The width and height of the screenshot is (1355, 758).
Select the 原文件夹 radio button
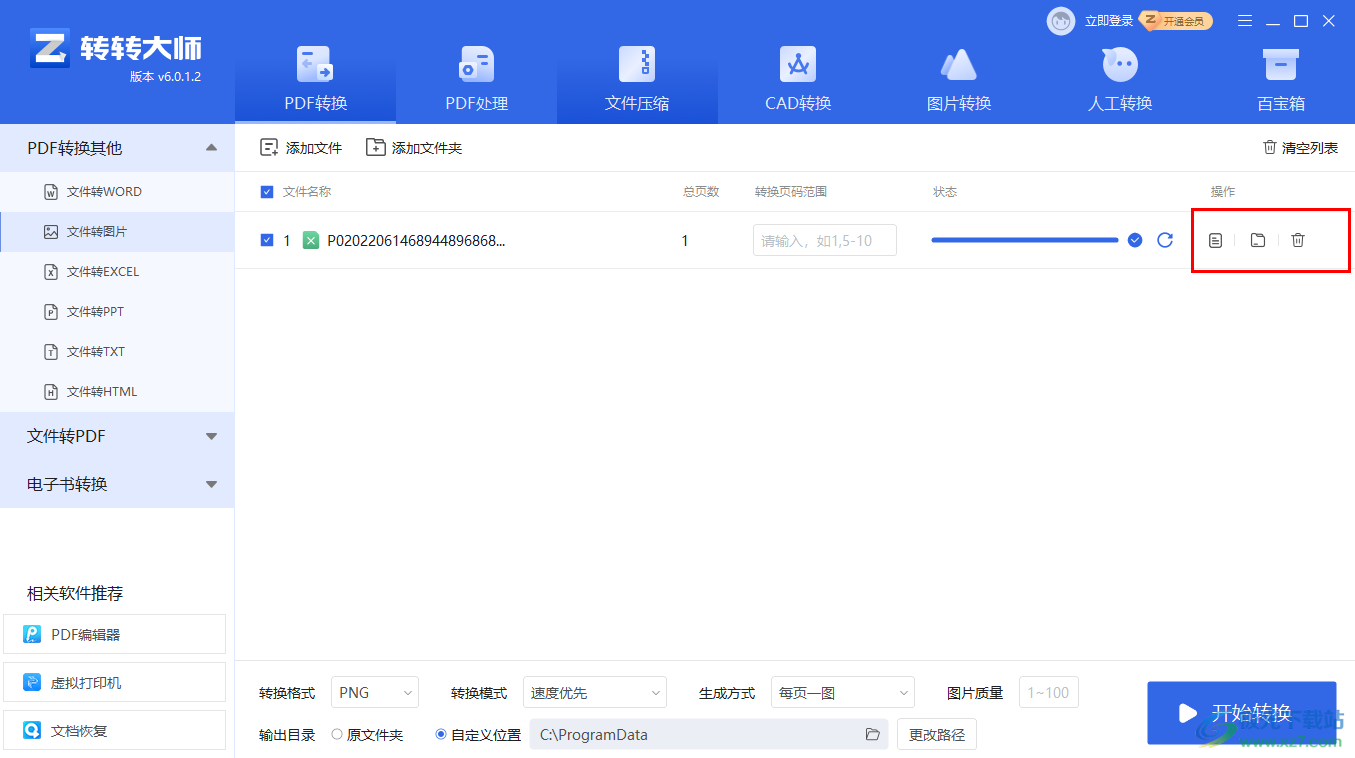pos(337,735)
